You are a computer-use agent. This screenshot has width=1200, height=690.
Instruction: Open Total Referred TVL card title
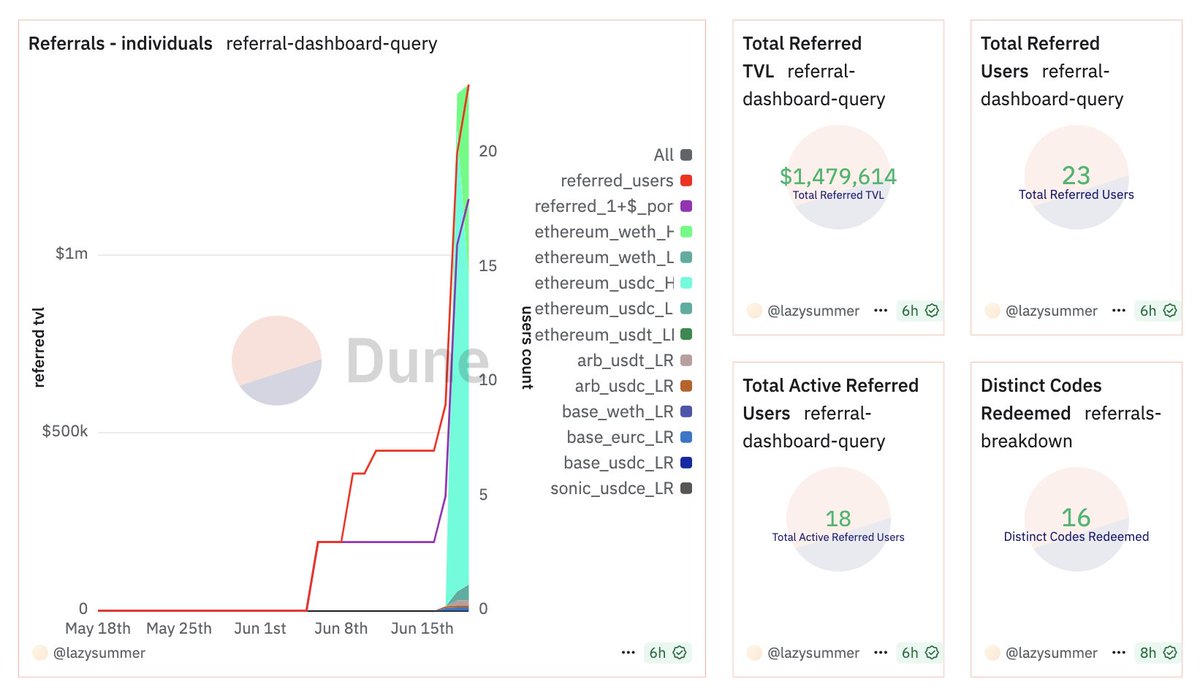tap(802, 57)
